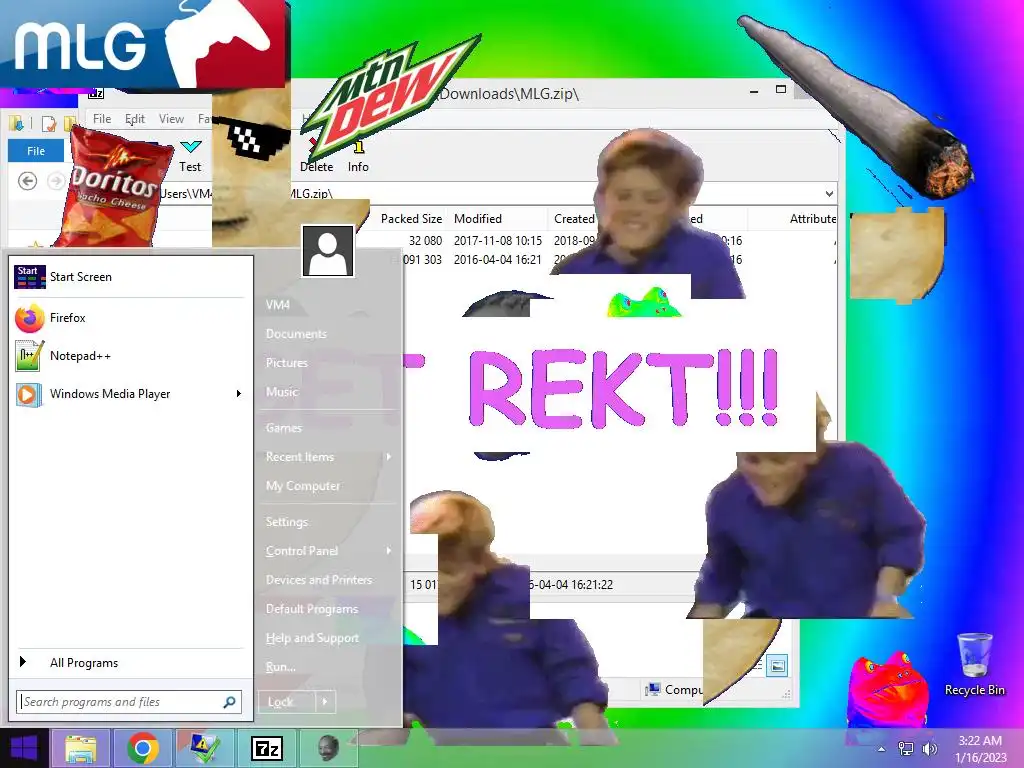
Task: Open Pictures from the Start menu
Action: [287, 362]
